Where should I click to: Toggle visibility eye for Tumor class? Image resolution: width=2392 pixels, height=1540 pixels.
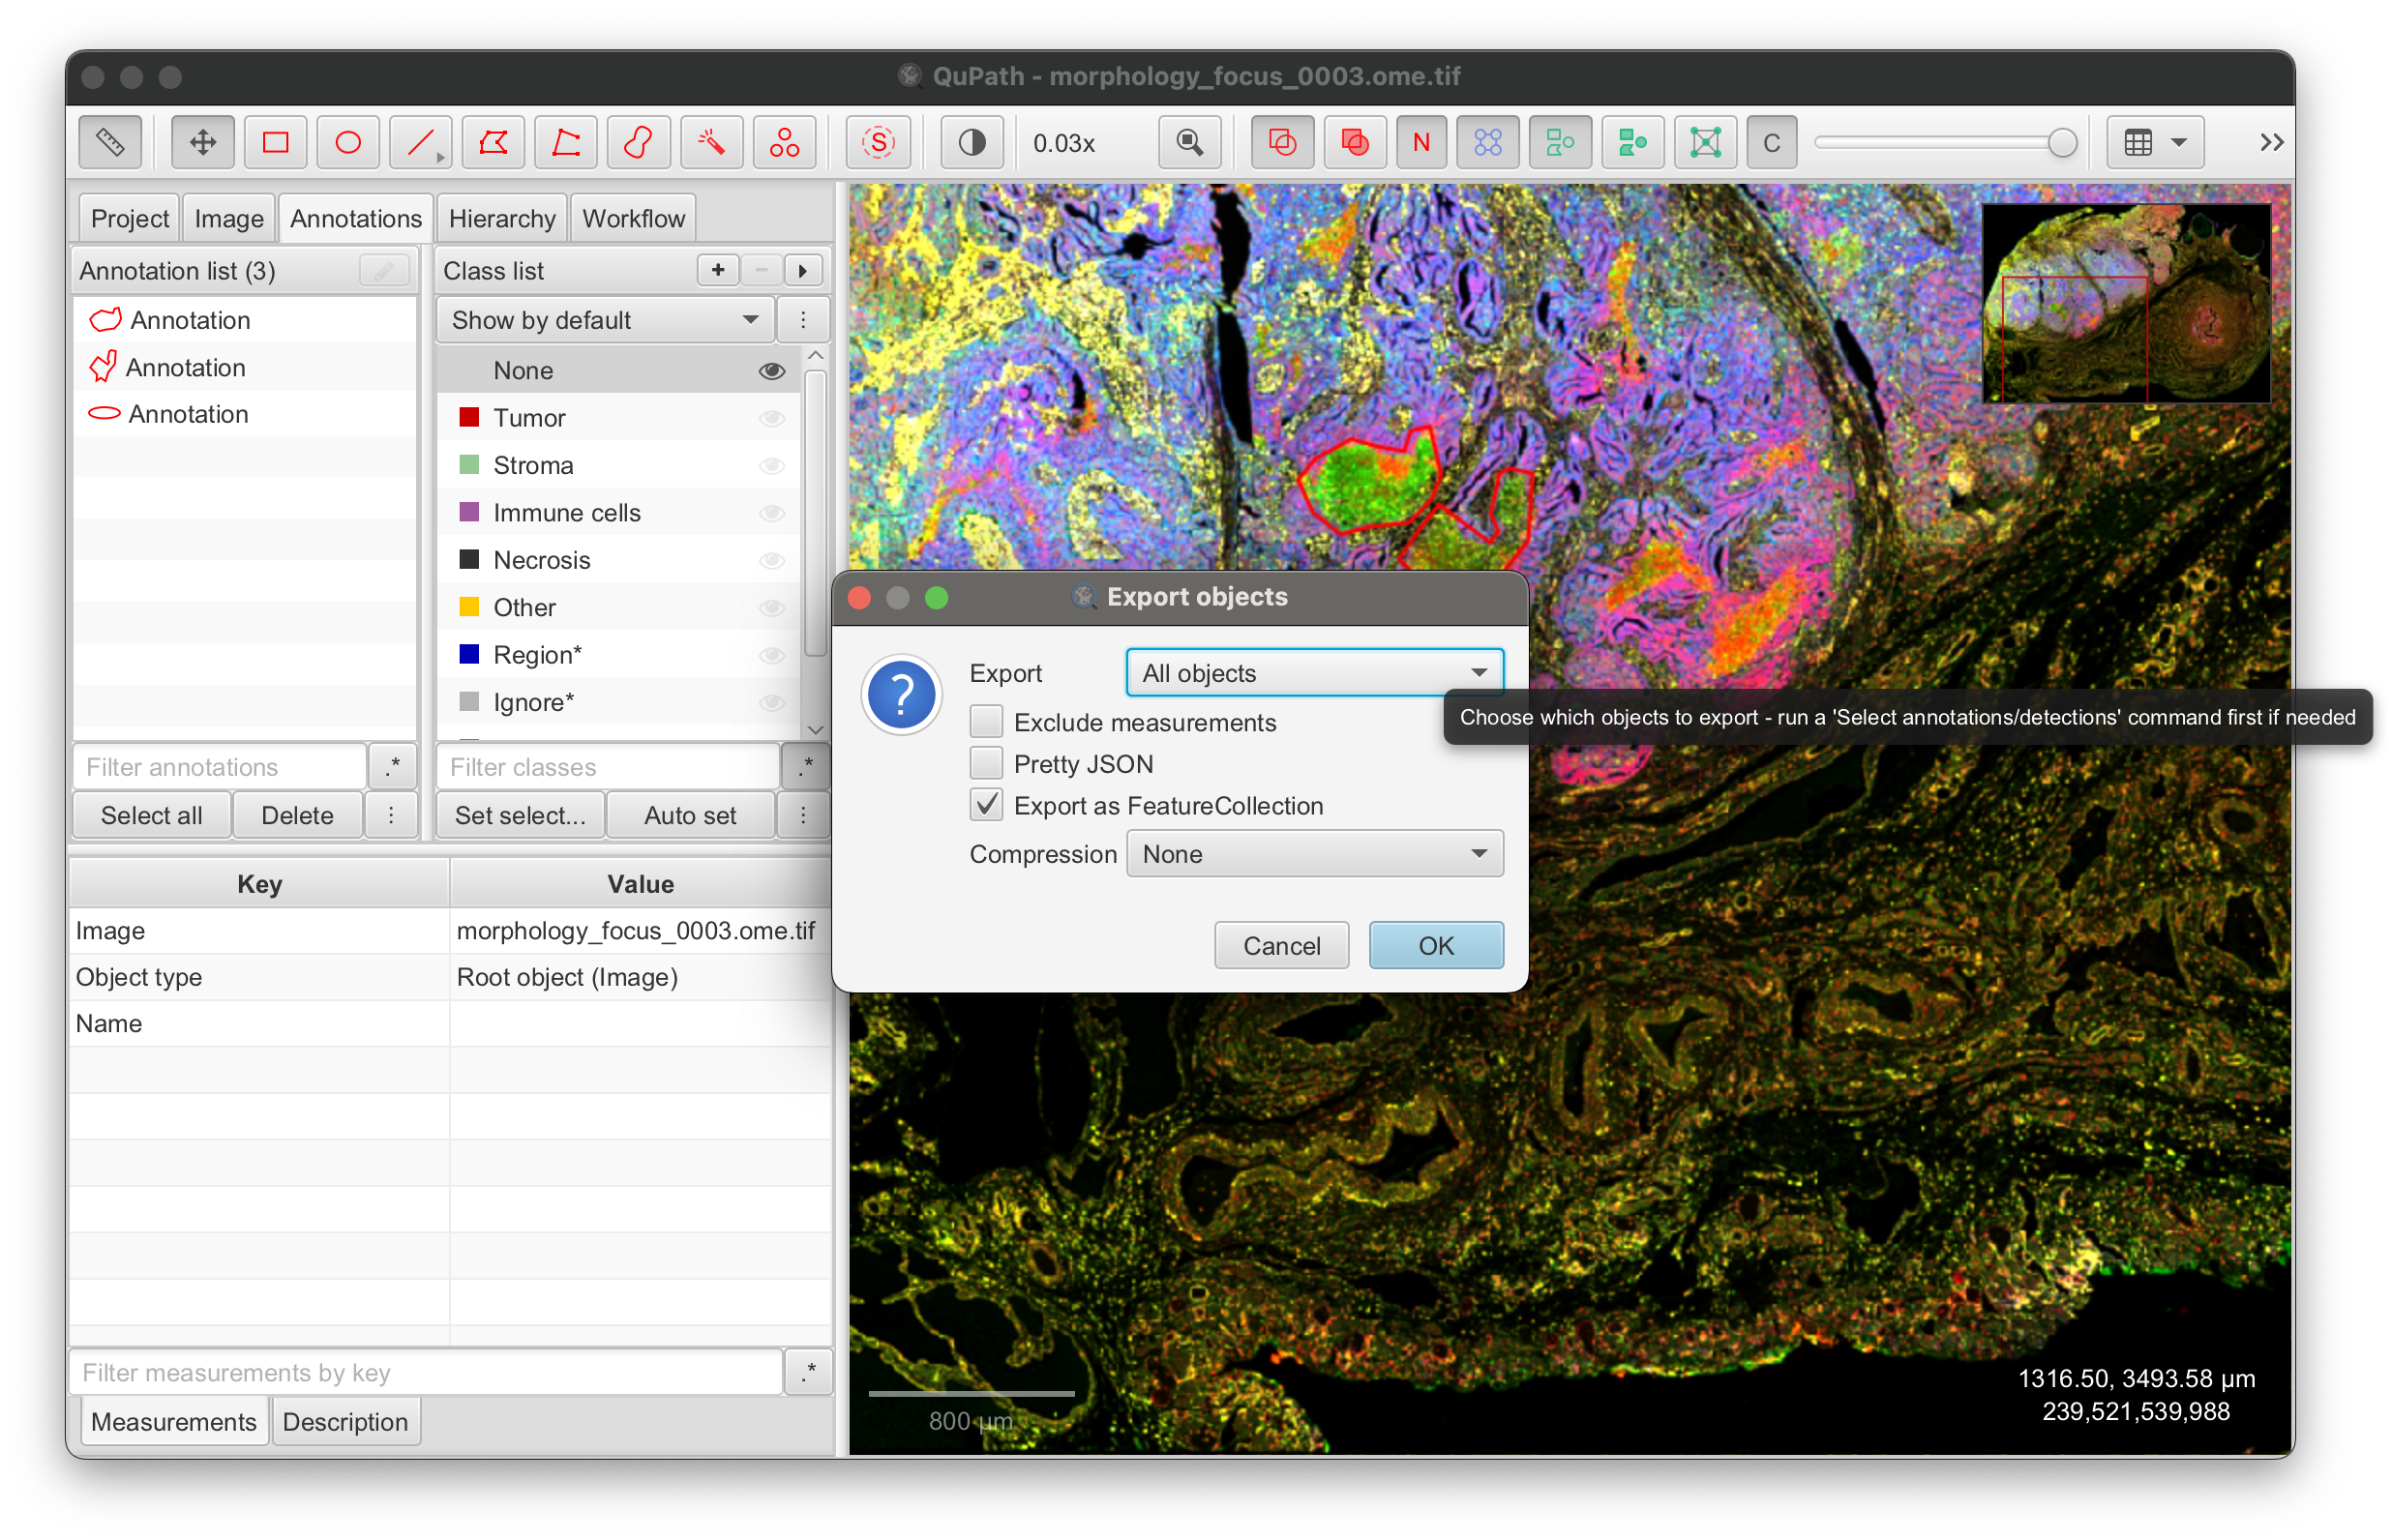tap(771, 418)
